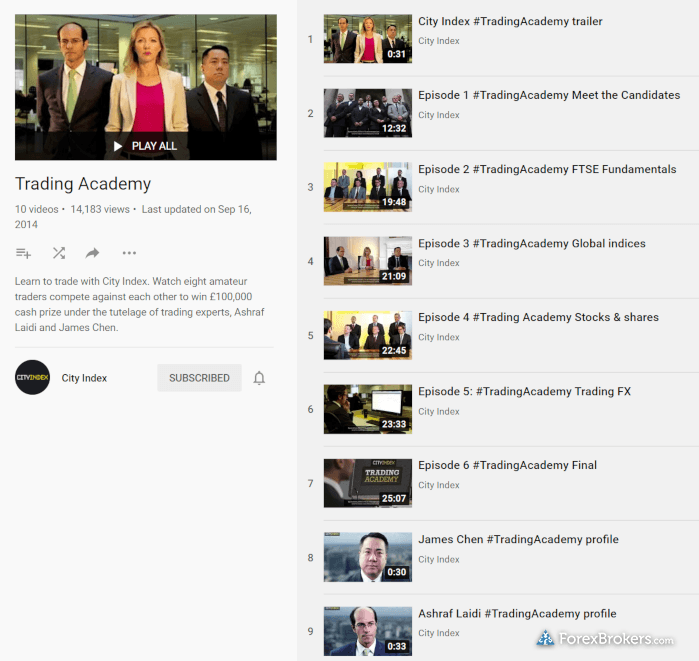The height and width of the screenshot is (661, 699).
Task: Click City Index under Episode 4
Action: pos(439,337)
